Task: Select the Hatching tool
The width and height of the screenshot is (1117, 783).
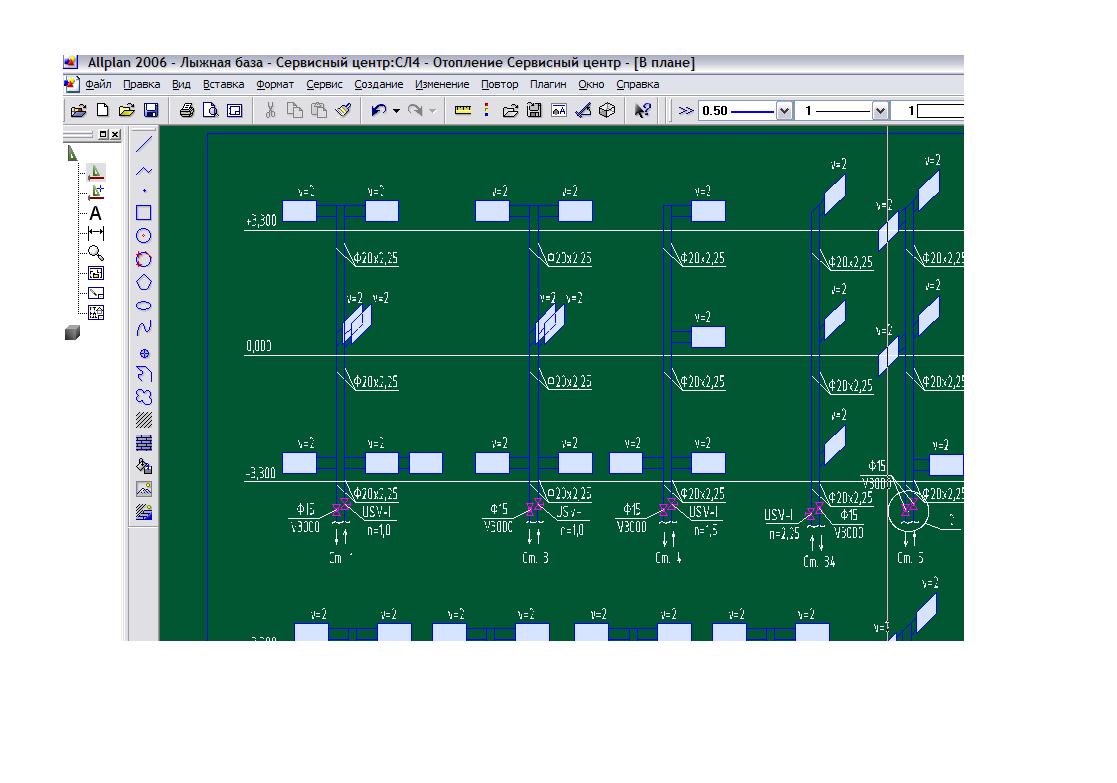Action: 144,420
